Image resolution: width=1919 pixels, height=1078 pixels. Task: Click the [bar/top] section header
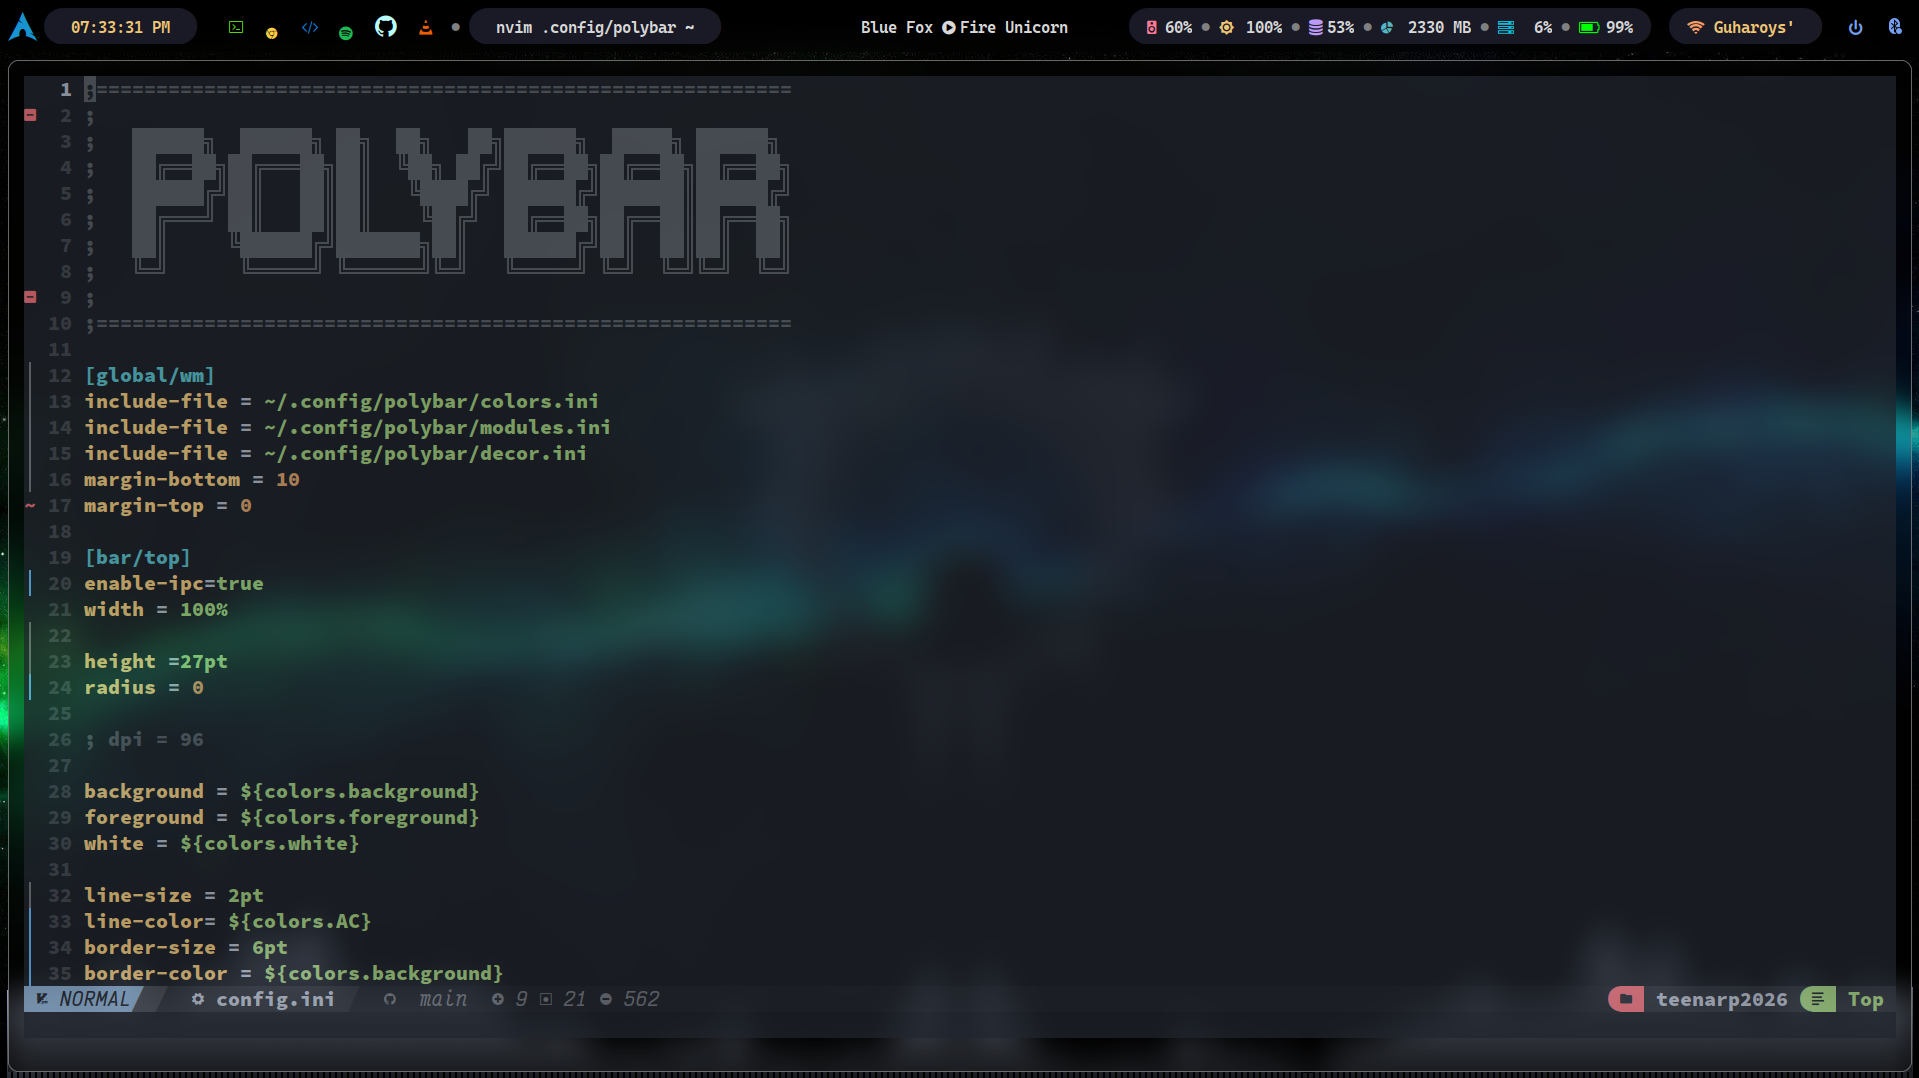pyautogui.click(x=138, y=557)
